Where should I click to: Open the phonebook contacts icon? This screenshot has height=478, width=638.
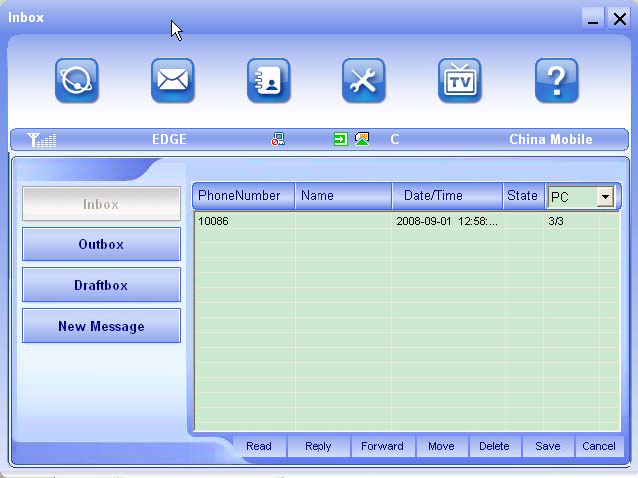pyautogui.click(x=269, y=80)
